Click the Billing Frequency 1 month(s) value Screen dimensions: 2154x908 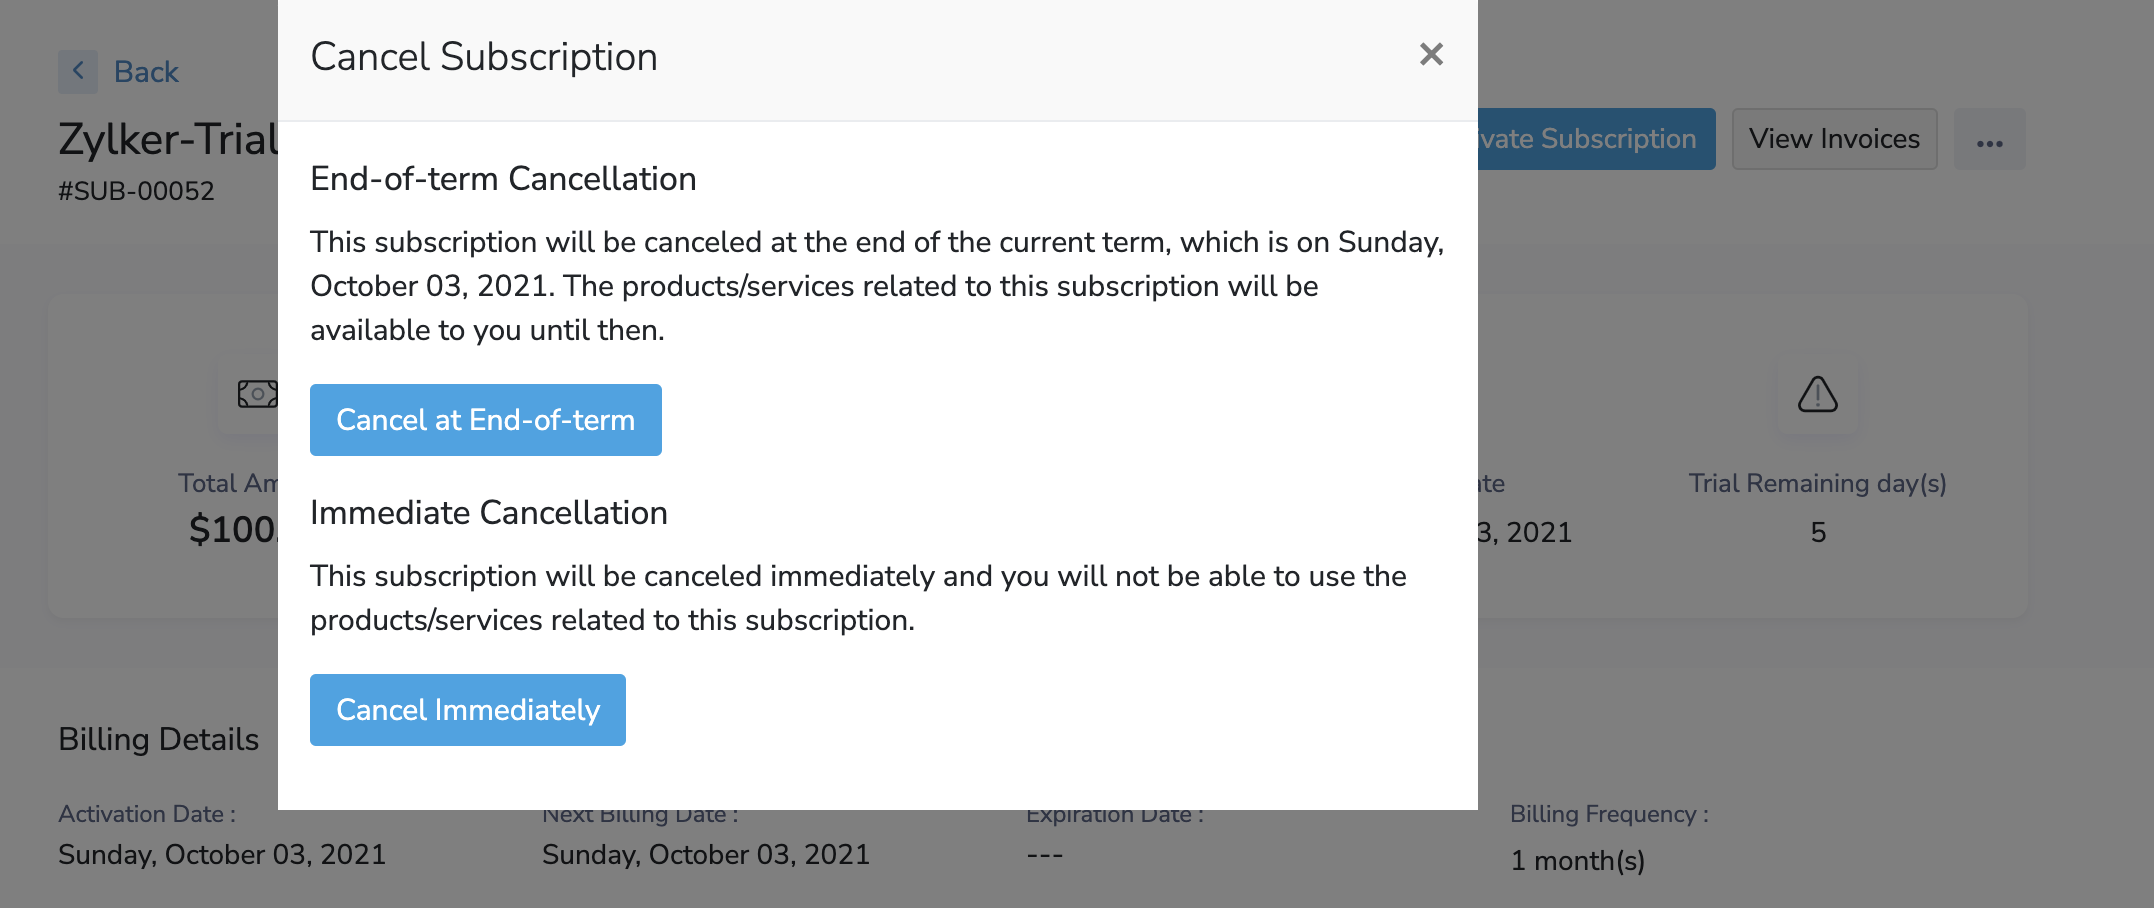[1577, 860]
